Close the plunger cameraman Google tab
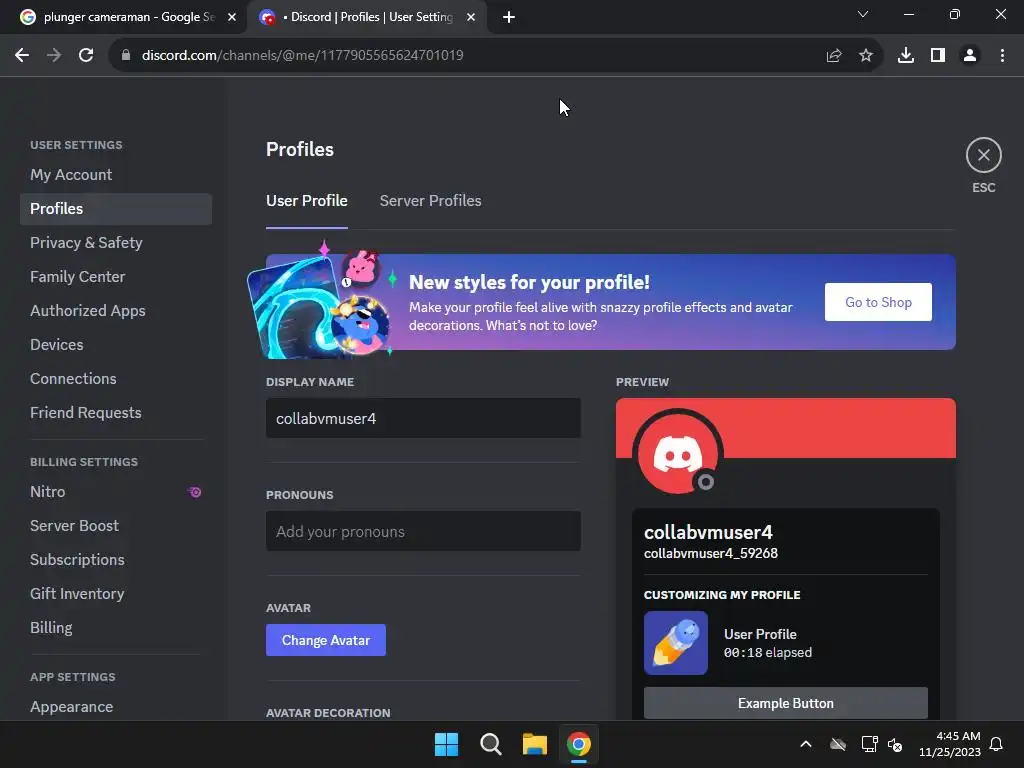The height and width of the screenshot is (768, 1024). click(x=232, y=18)
